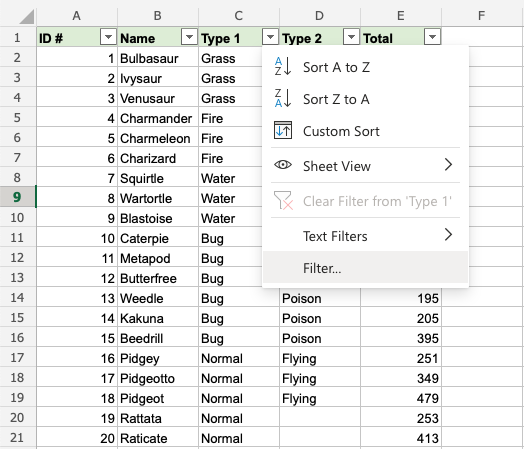Select column F header

tap(481, 16)
